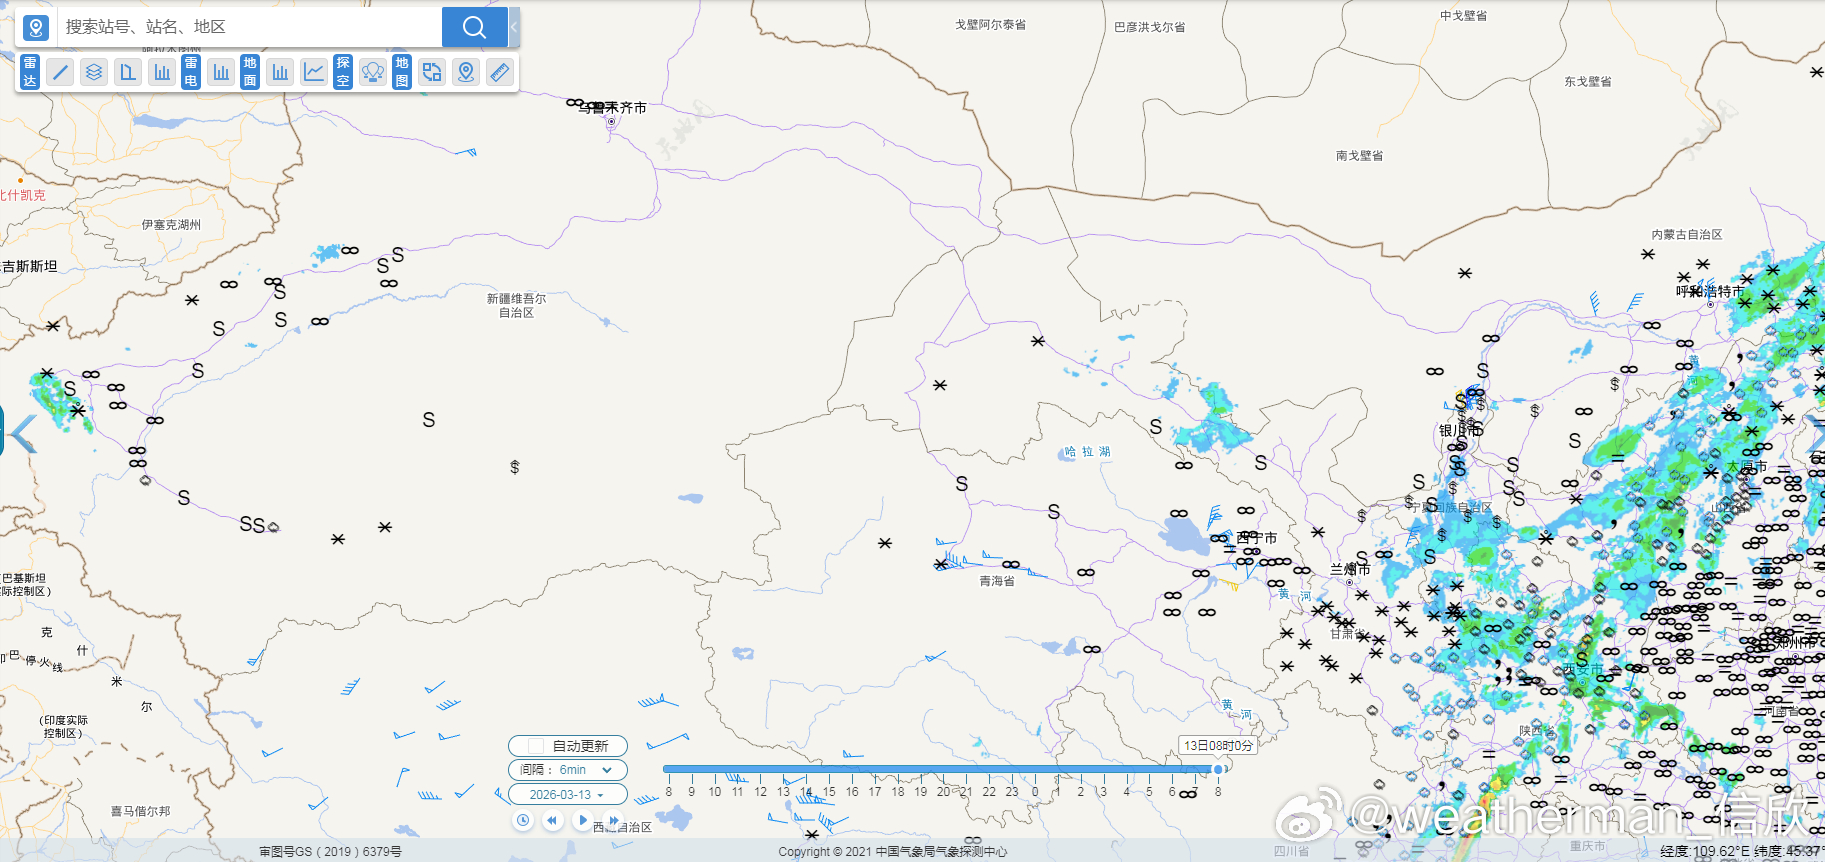Open the 2026-03-13 date picker
The image size is (1825, 862).
(568, 795)
